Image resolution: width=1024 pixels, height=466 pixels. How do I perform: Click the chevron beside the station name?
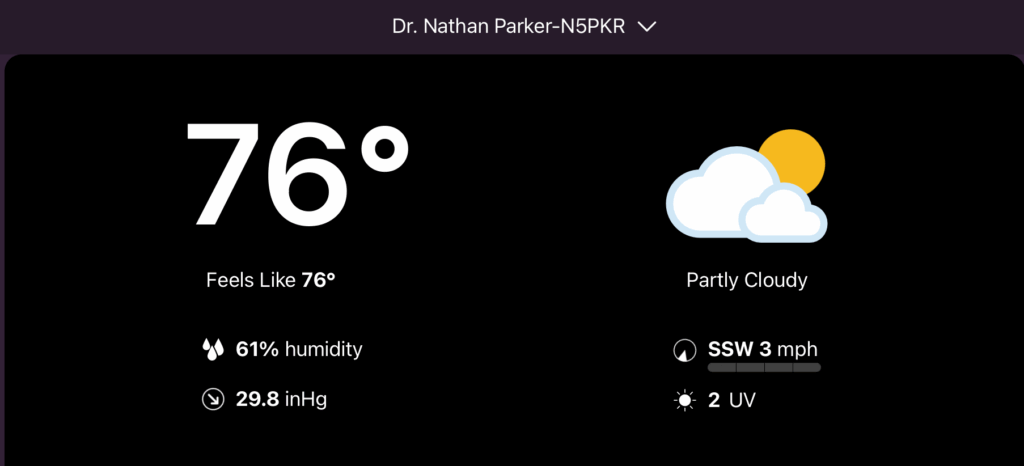tap(646, 27)
